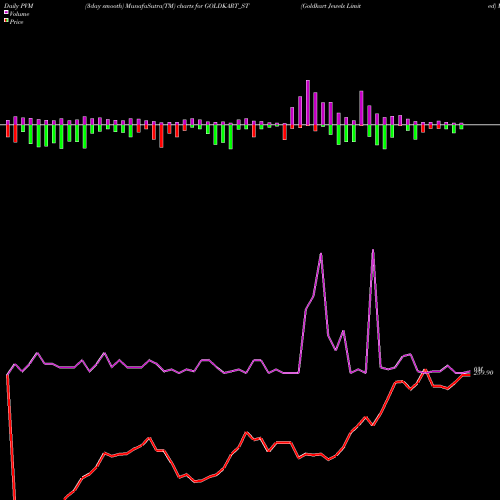Select the 'Volume' legend label
The height and width of the screenshot is (500, 500).
[x=19, y=14]
